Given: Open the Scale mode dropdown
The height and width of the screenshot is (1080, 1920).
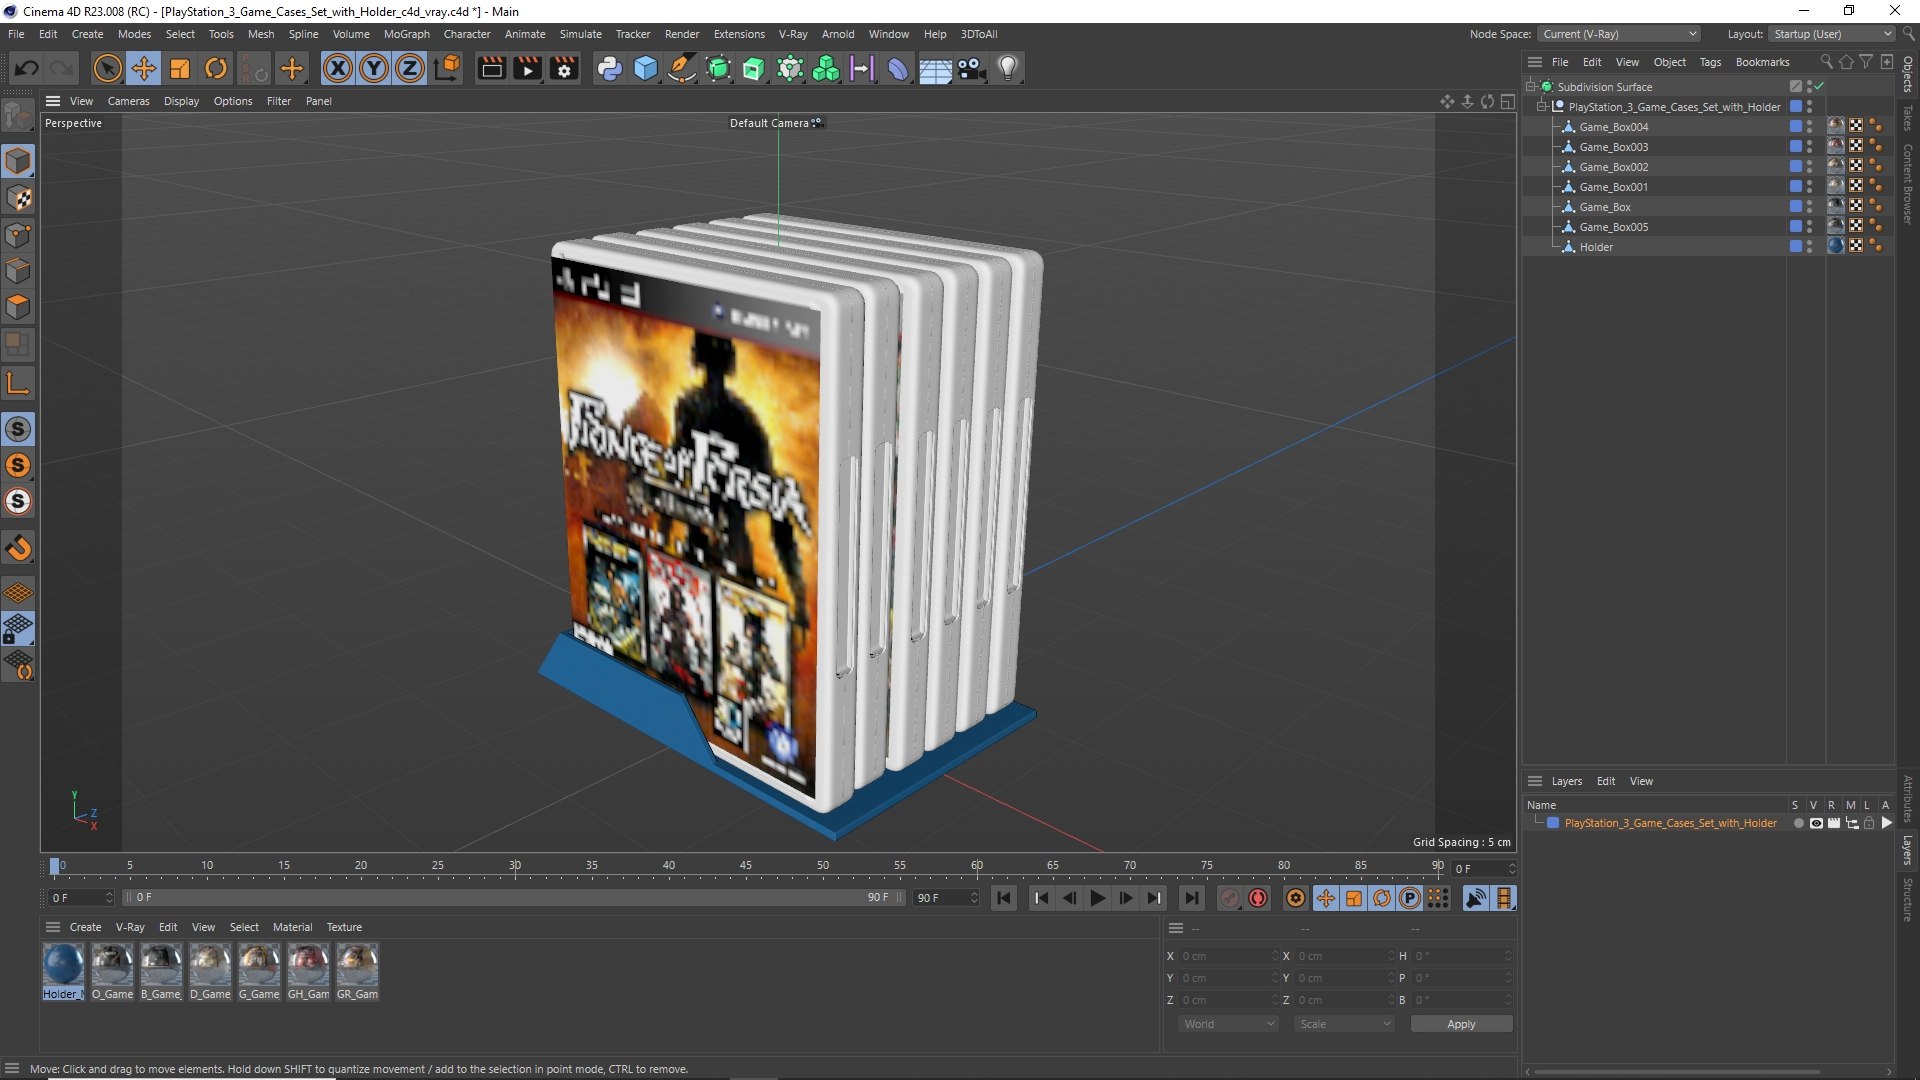Looking at the screenshot, I should (1344, 1024).
